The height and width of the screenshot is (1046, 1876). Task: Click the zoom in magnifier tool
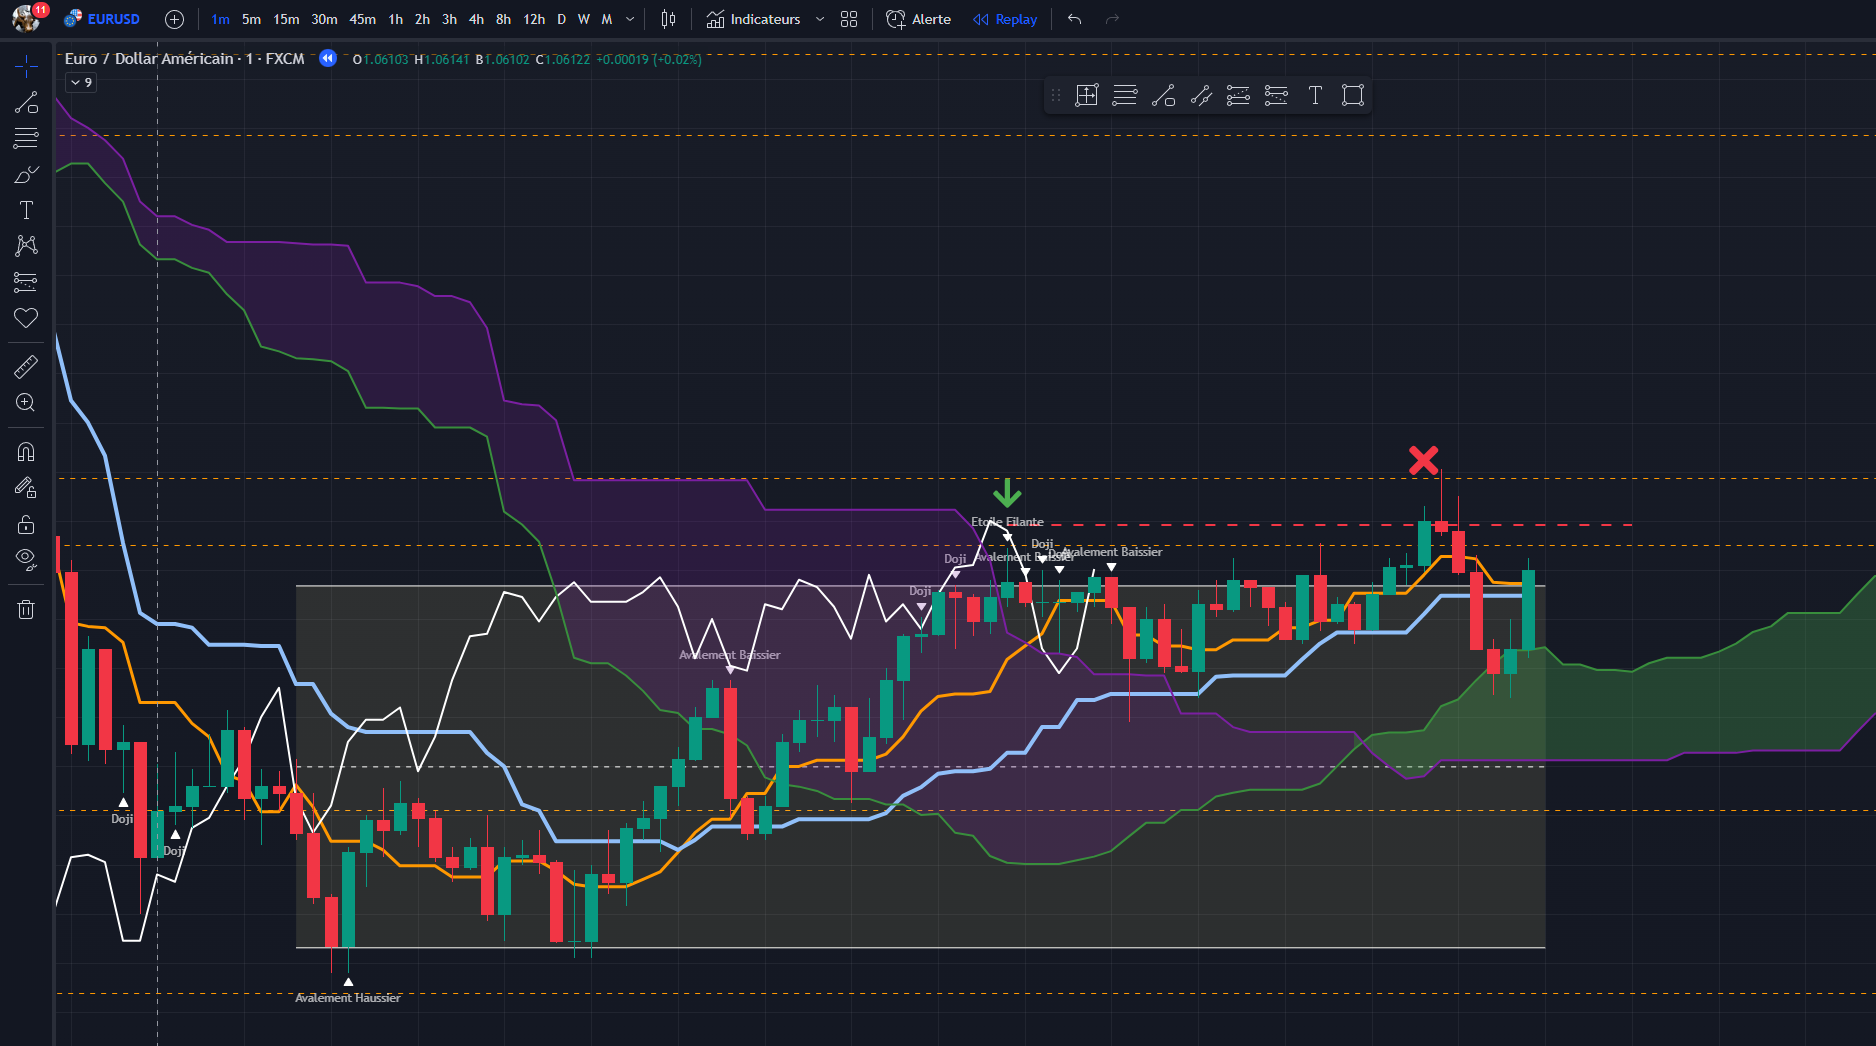(26, 403)
